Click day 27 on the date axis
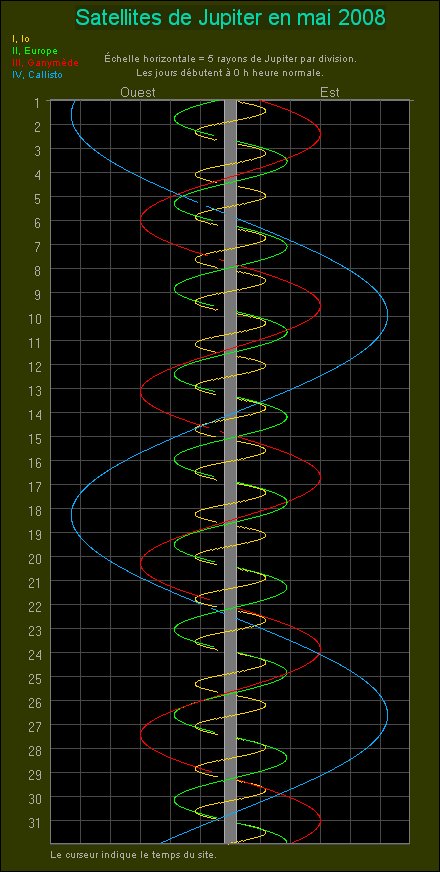 coord(34,725)
